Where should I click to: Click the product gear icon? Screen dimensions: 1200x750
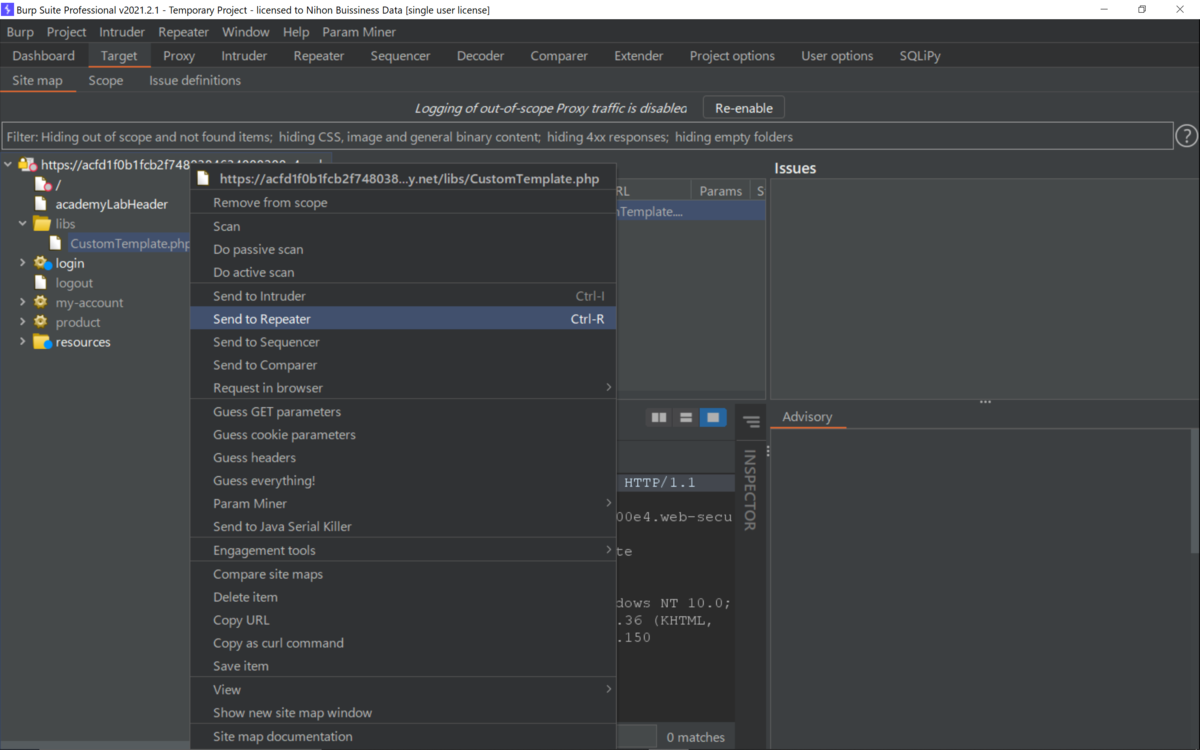click(40, 322)
